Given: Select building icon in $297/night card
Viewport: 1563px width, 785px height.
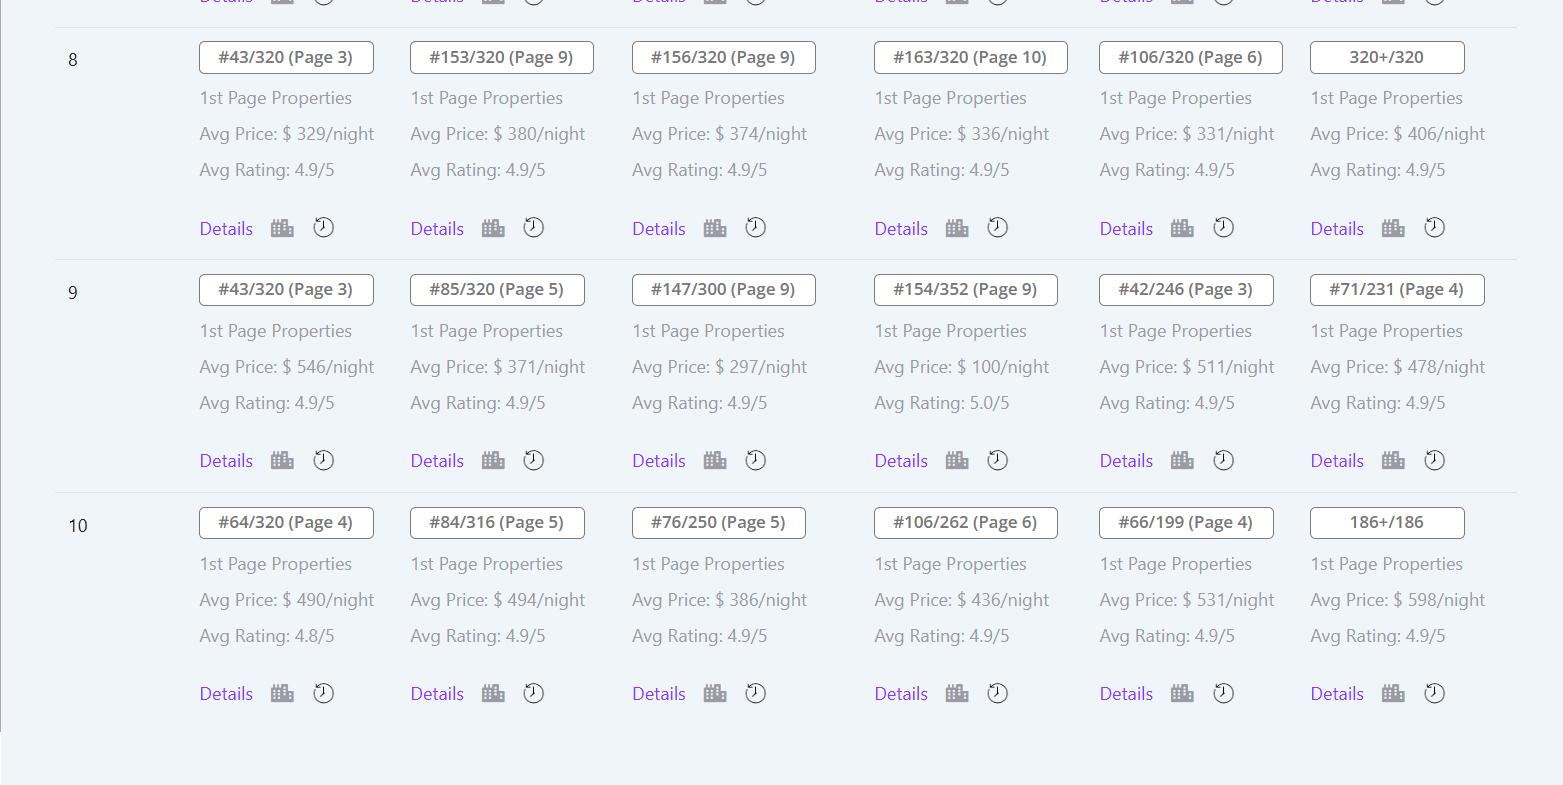Looking at the screenshot, I should (715, 460).
